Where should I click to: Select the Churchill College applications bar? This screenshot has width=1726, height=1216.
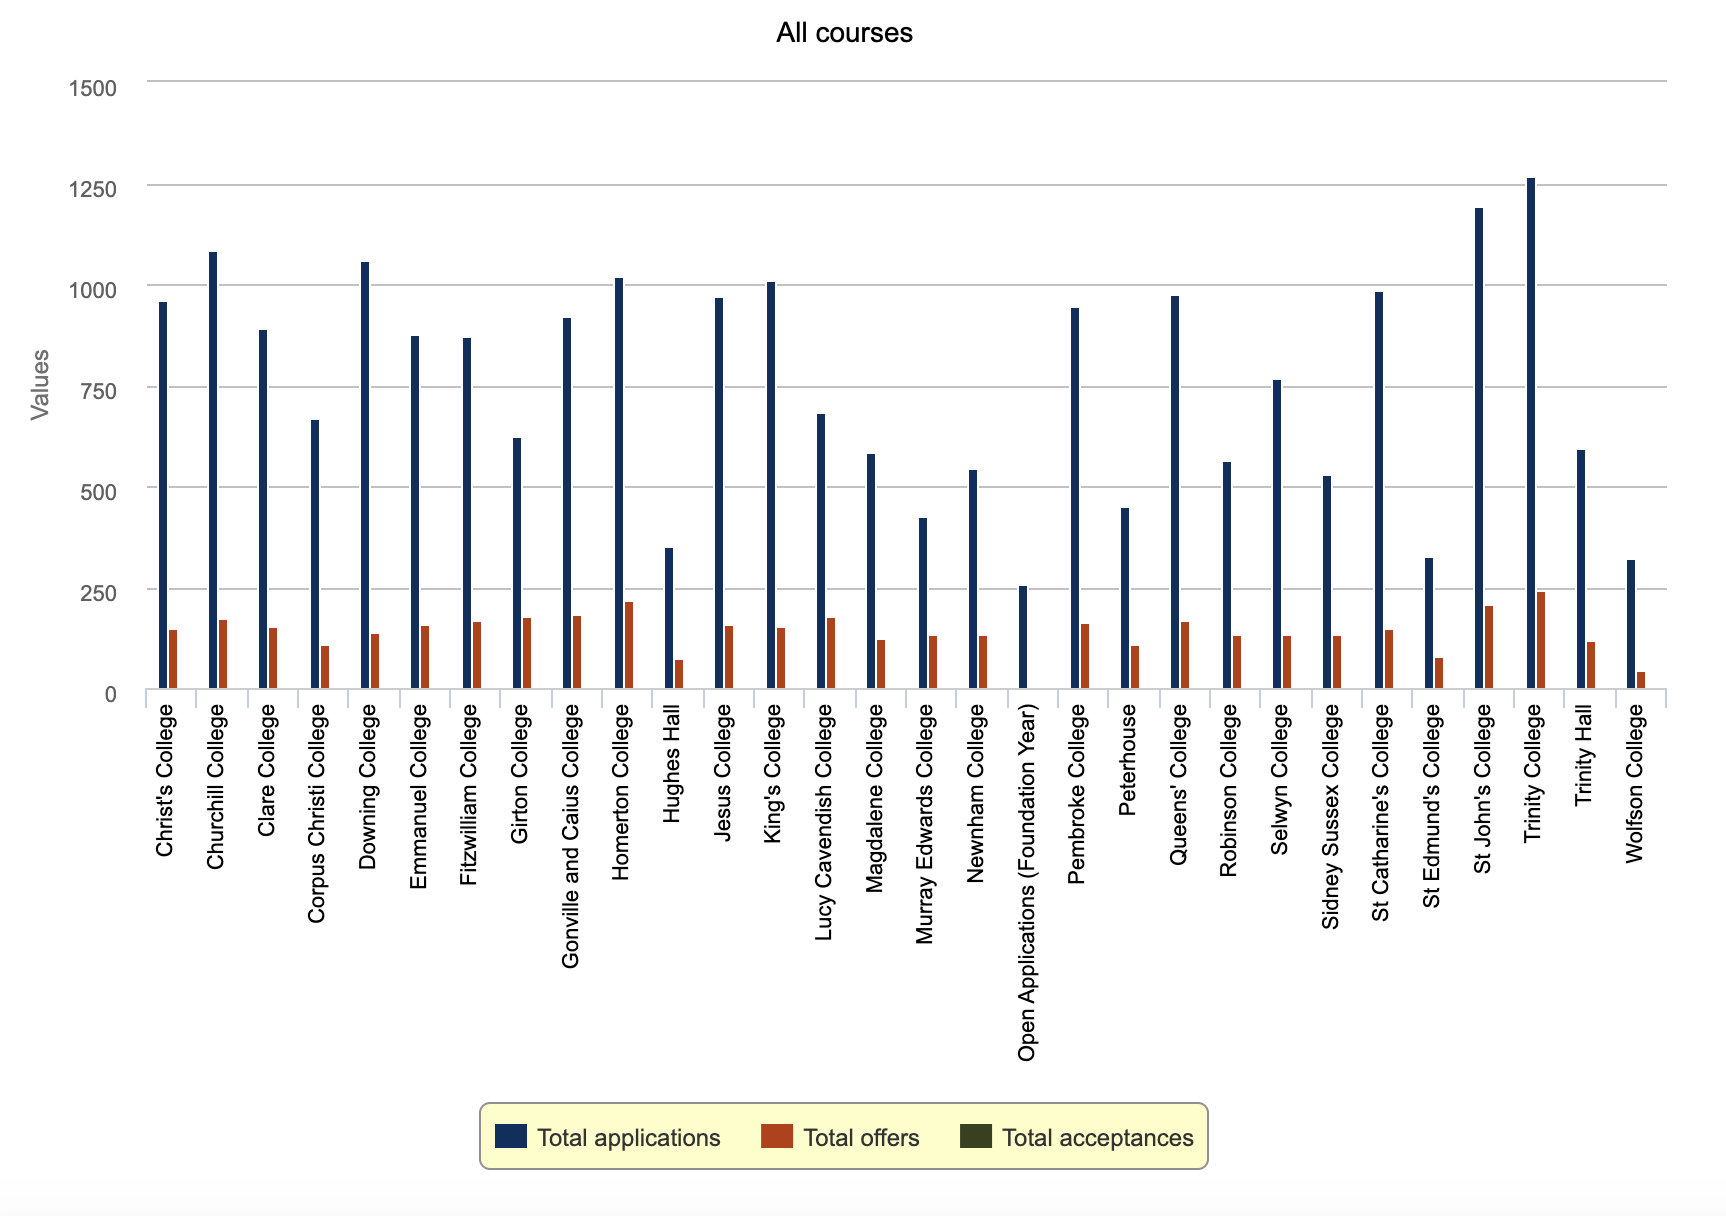coord(213,470)
